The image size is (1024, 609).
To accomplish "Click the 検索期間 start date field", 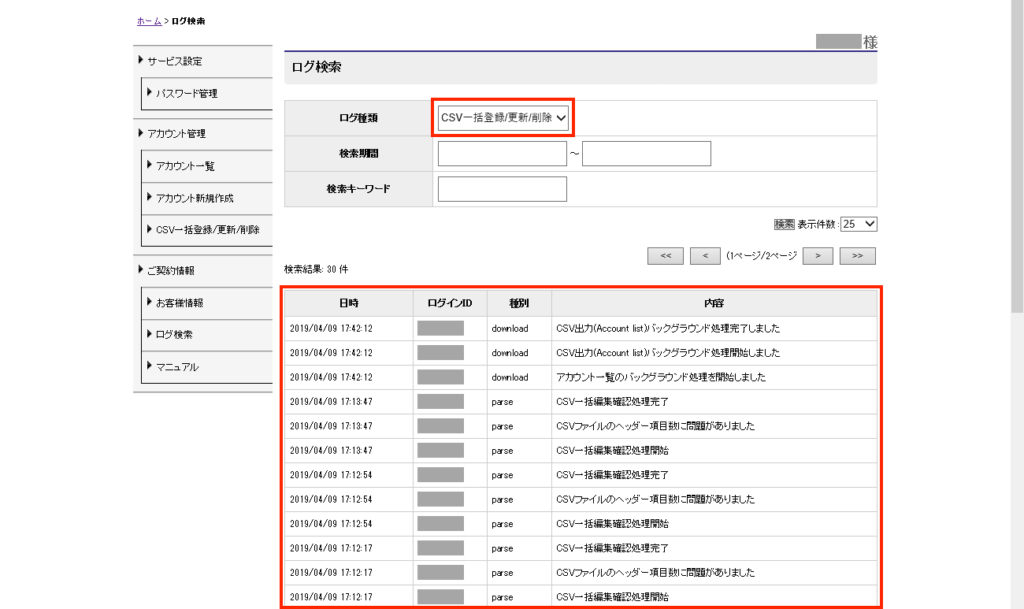I will coord(502,153).
